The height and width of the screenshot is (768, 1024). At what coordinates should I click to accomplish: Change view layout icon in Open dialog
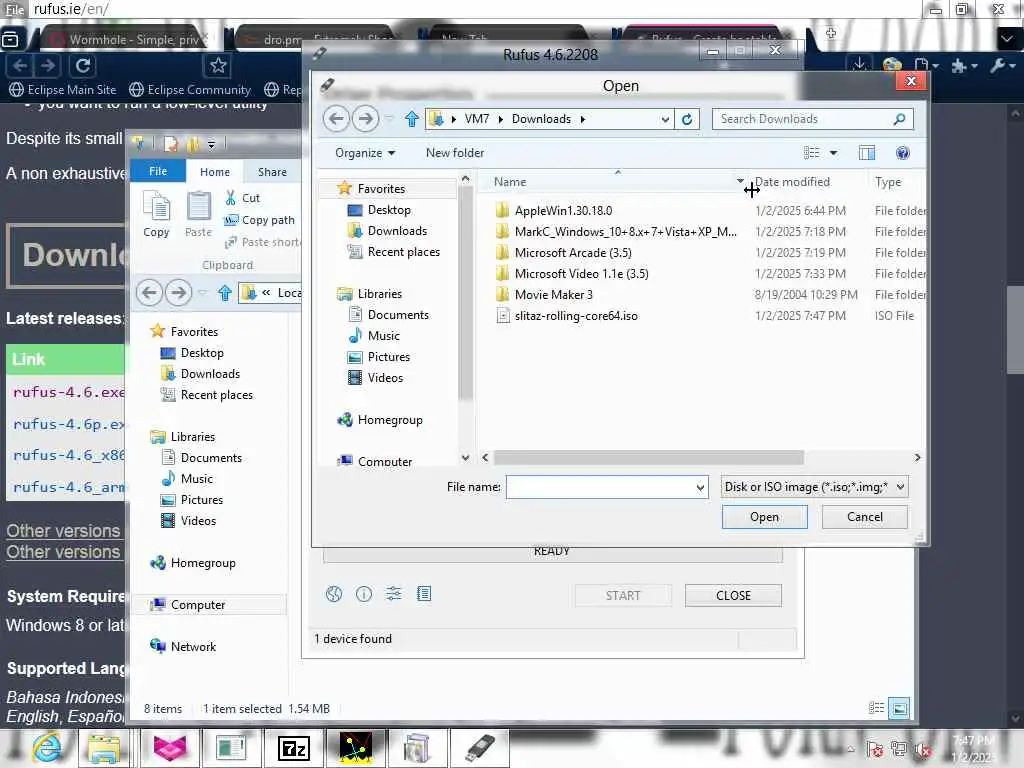pos(812,153)
